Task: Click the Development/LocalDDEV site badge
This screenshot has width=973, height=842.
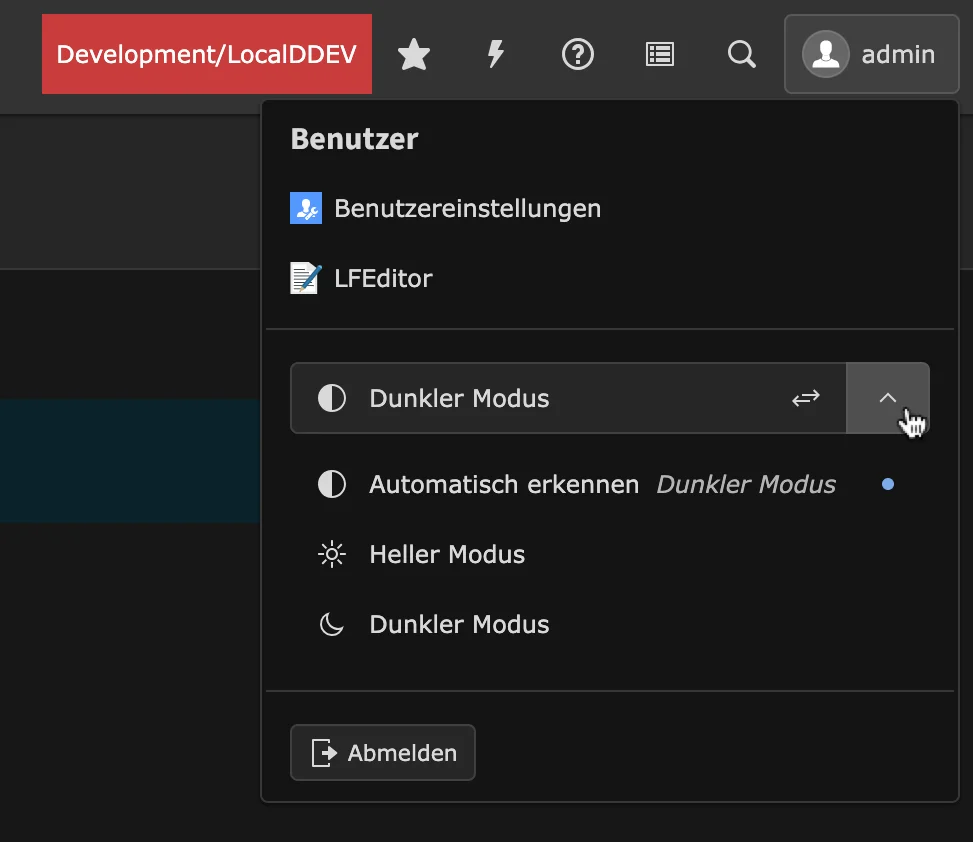Action: [206, 54]
